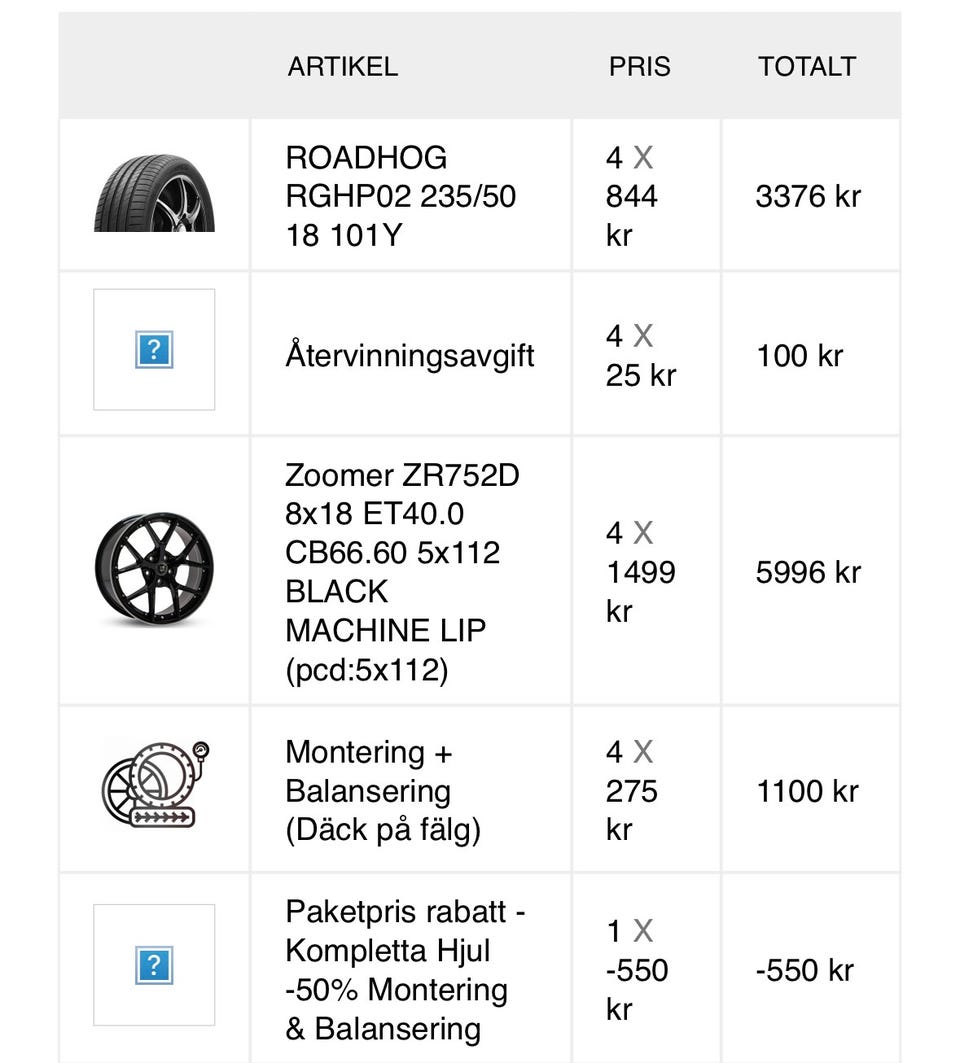Click the 100 kr recycling fee total
The width and height of the screenshot is (960, 1063).
[x=800, y=356]
